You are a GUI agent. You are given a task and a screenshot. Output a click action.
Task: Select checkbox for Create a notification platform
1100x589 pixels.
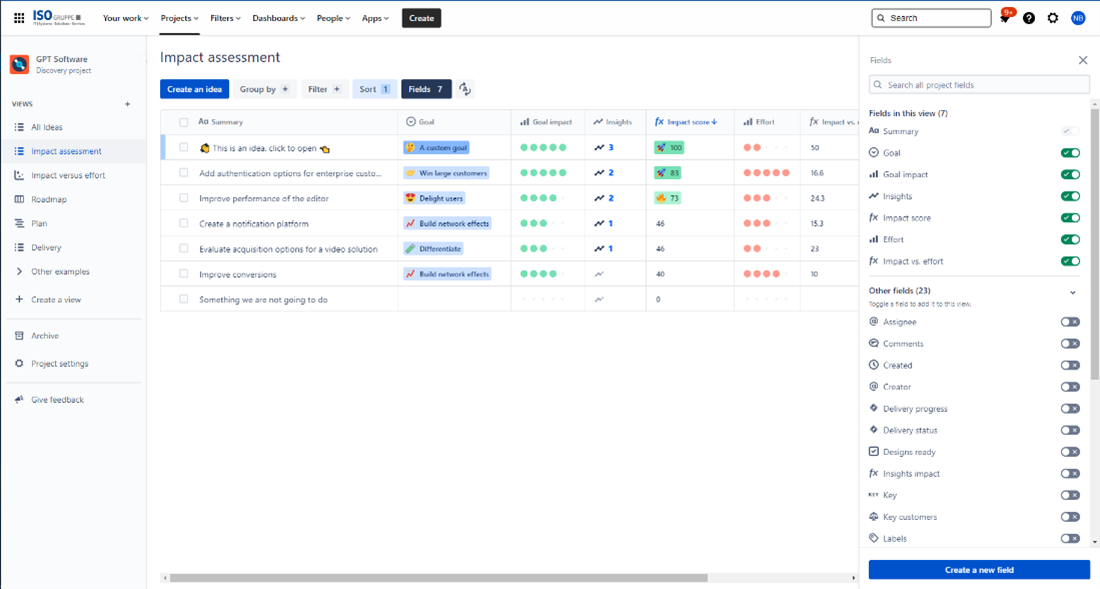183,224
